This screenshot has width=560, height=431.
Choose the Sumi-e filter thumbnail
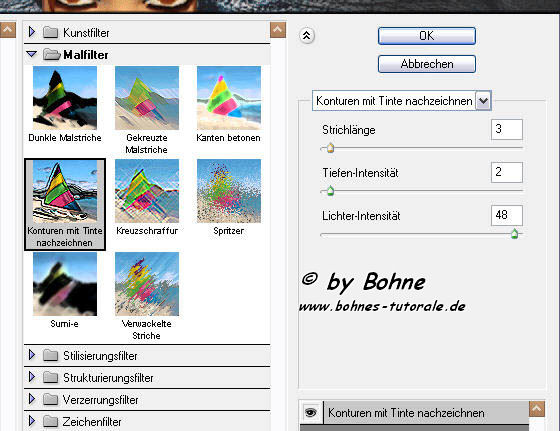pyautogui.click(x=65, y=284)
